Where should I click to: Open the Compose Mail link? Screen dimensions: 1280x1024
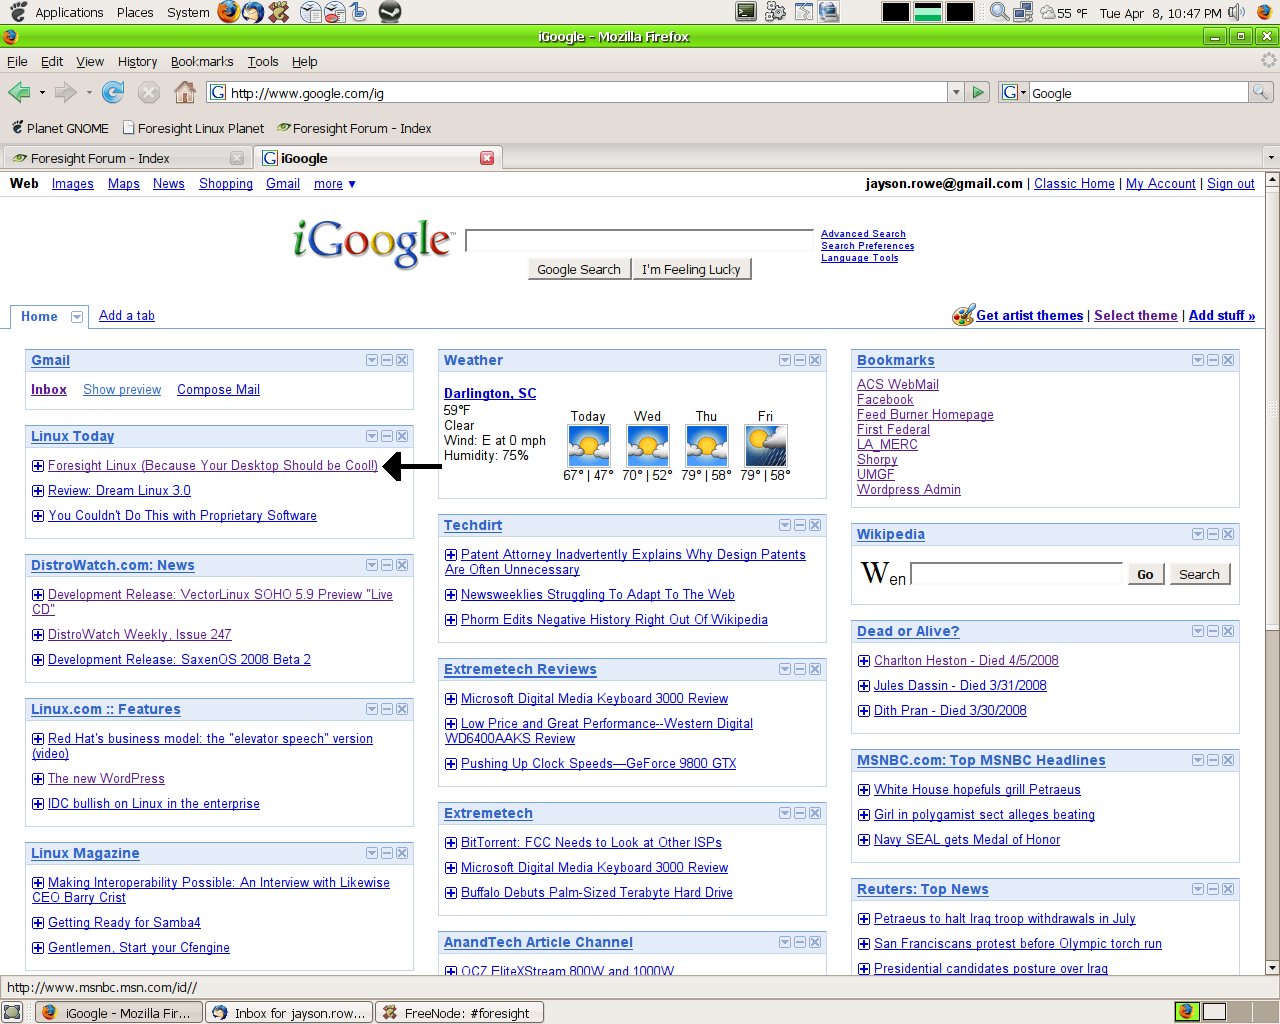(218, 389)
